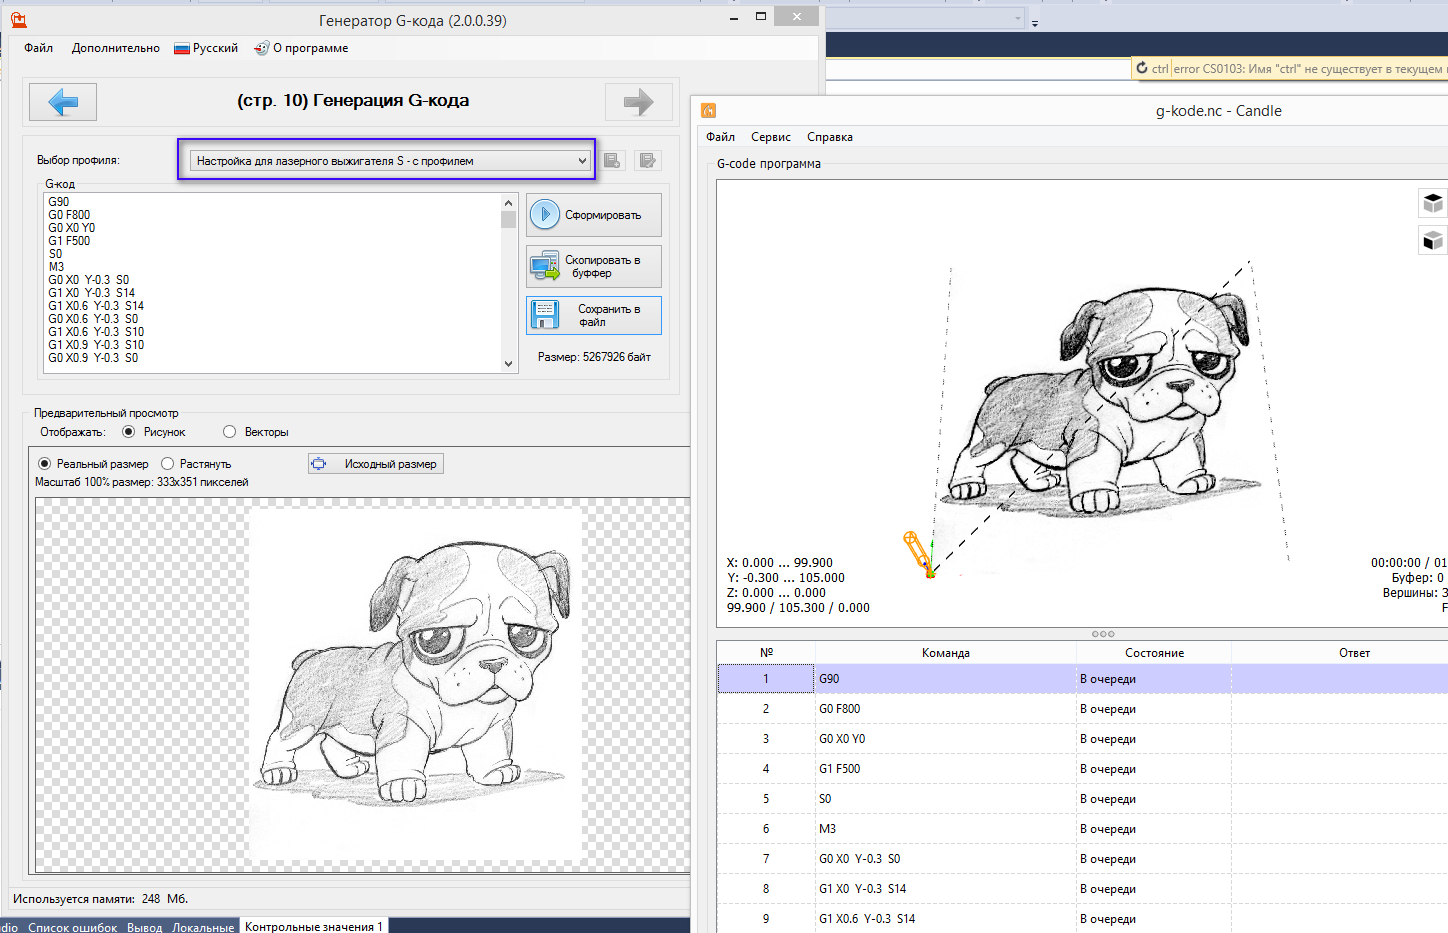The height and width of the screenshot is (933, 1448).
Task: Select G1 F500 command in Candle row 4
Action: pyautogui.click(x=945, y=769)
